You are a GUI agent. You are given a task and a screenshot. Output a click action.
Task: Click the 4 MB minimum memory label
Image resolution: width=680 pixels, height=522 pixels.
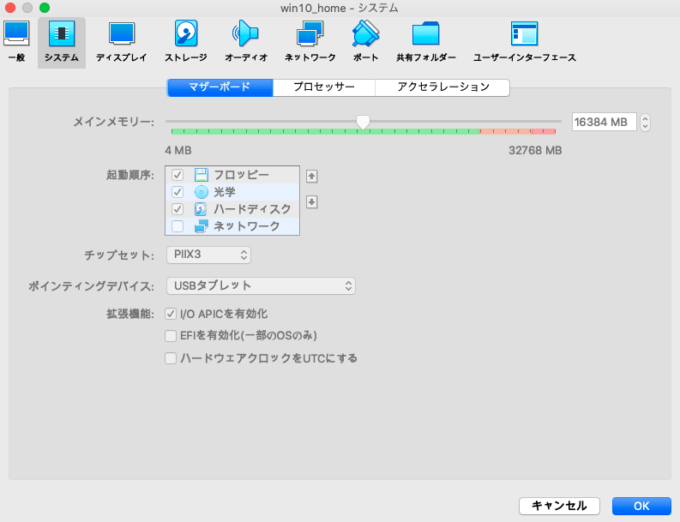(x=178, y=150)
